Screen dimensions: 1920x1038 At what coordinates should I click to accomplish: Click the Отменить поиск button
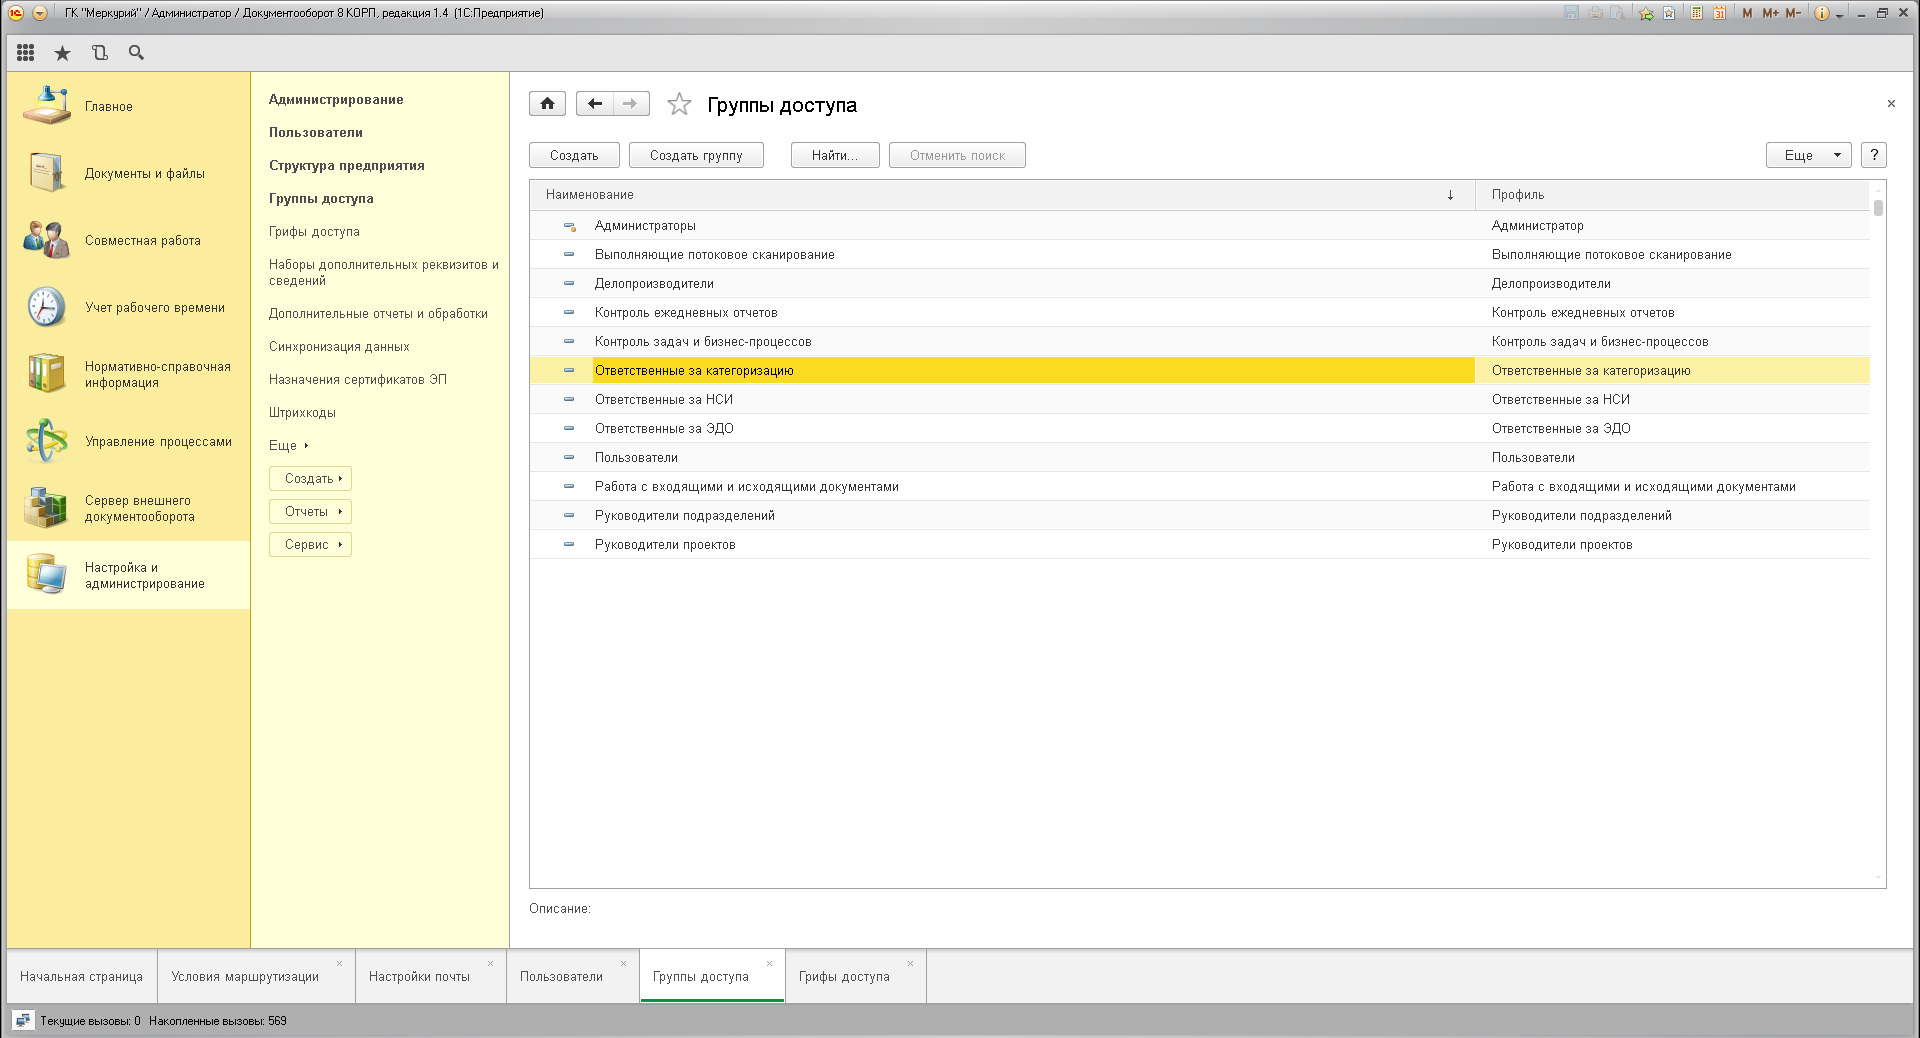(x=957, y=155)
